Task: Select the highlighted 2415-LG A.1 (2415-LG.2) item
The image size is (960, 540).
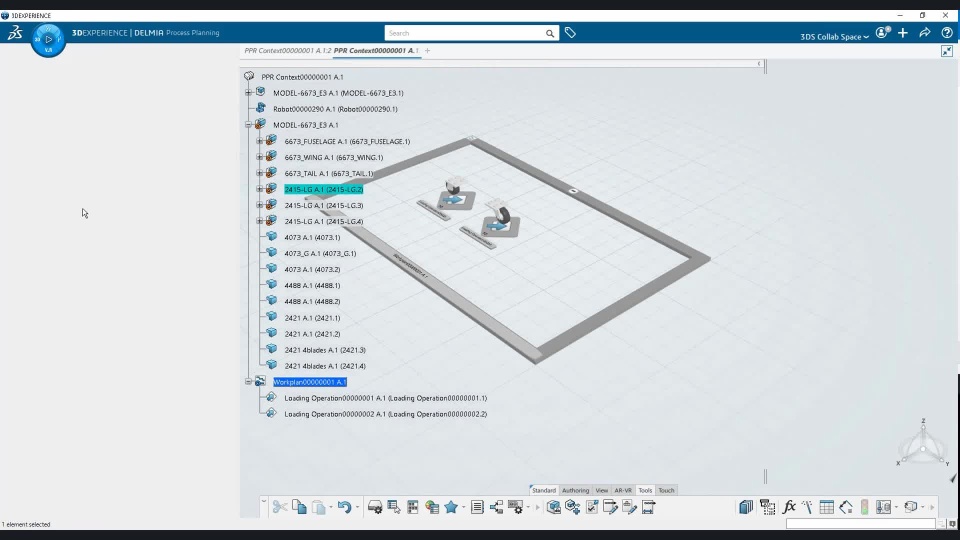Action: (x=323, y=189)
